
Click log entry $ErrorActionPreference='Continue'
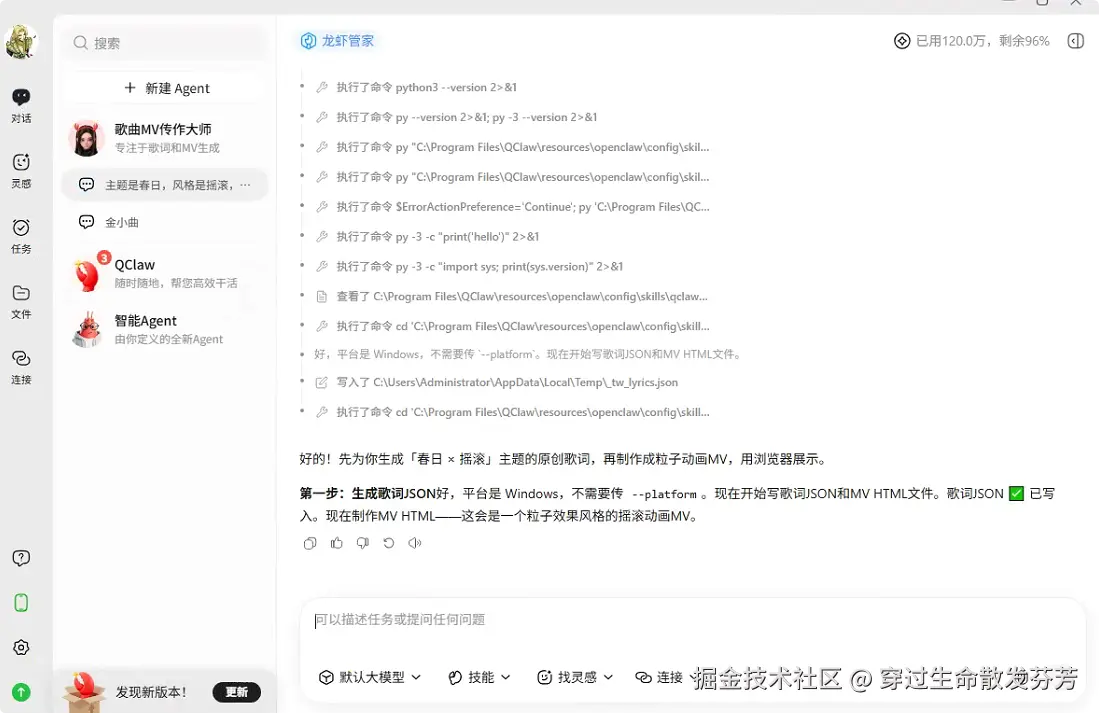523,207
